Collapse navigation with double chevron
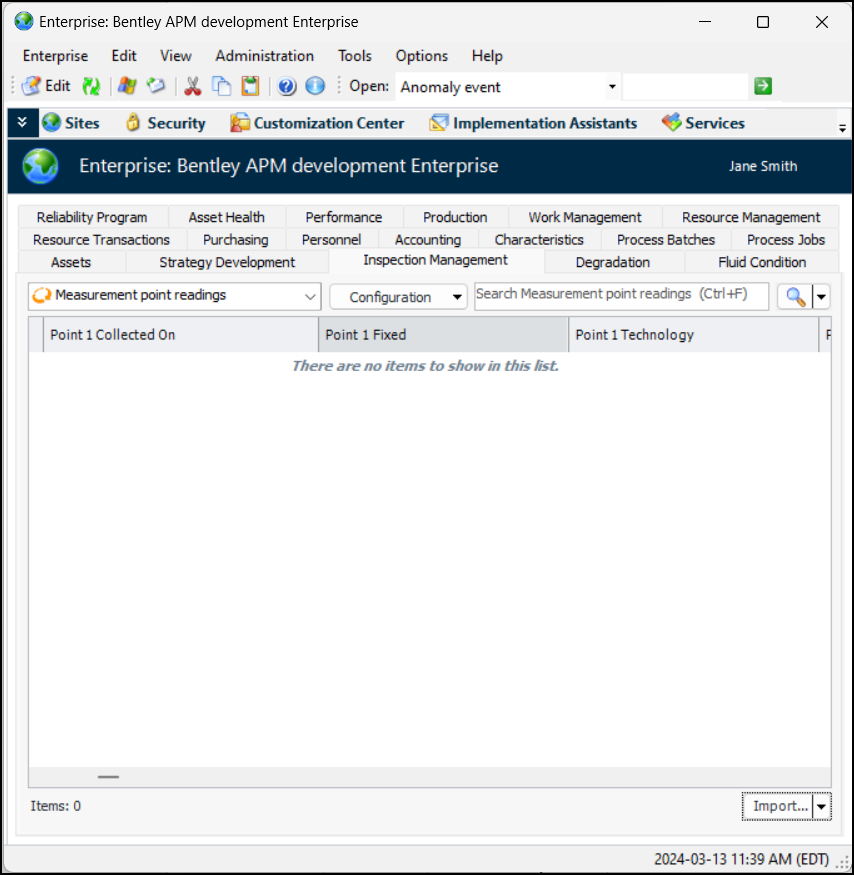This screenshot has height=875, width=854. tap(22, 122)
